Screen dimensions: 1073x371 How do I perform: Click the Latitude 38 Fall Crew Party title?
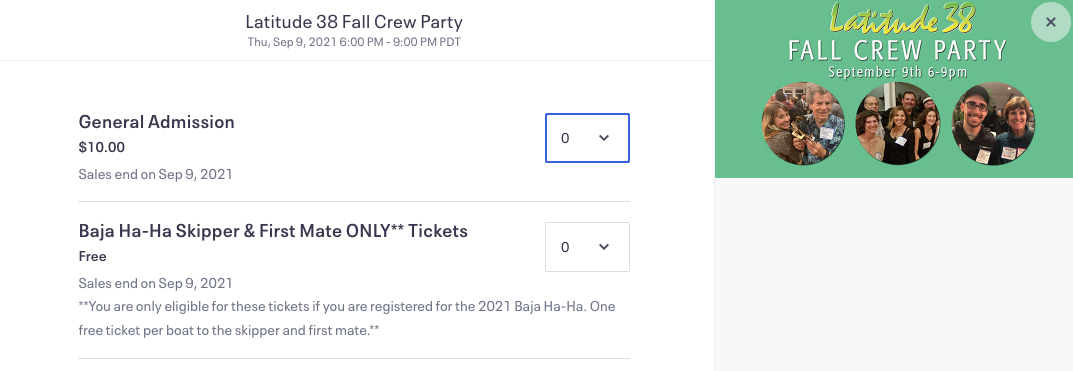point(354,21)
